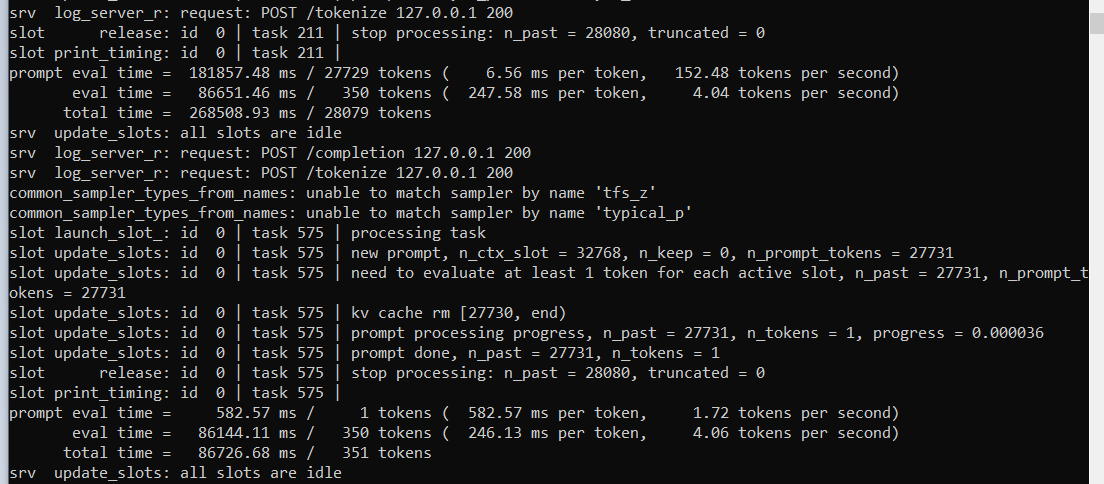The width and height of the screenshot is (1104, 484).
Task: Click the progress = 0.000036 text
Action: pos(958,333)
